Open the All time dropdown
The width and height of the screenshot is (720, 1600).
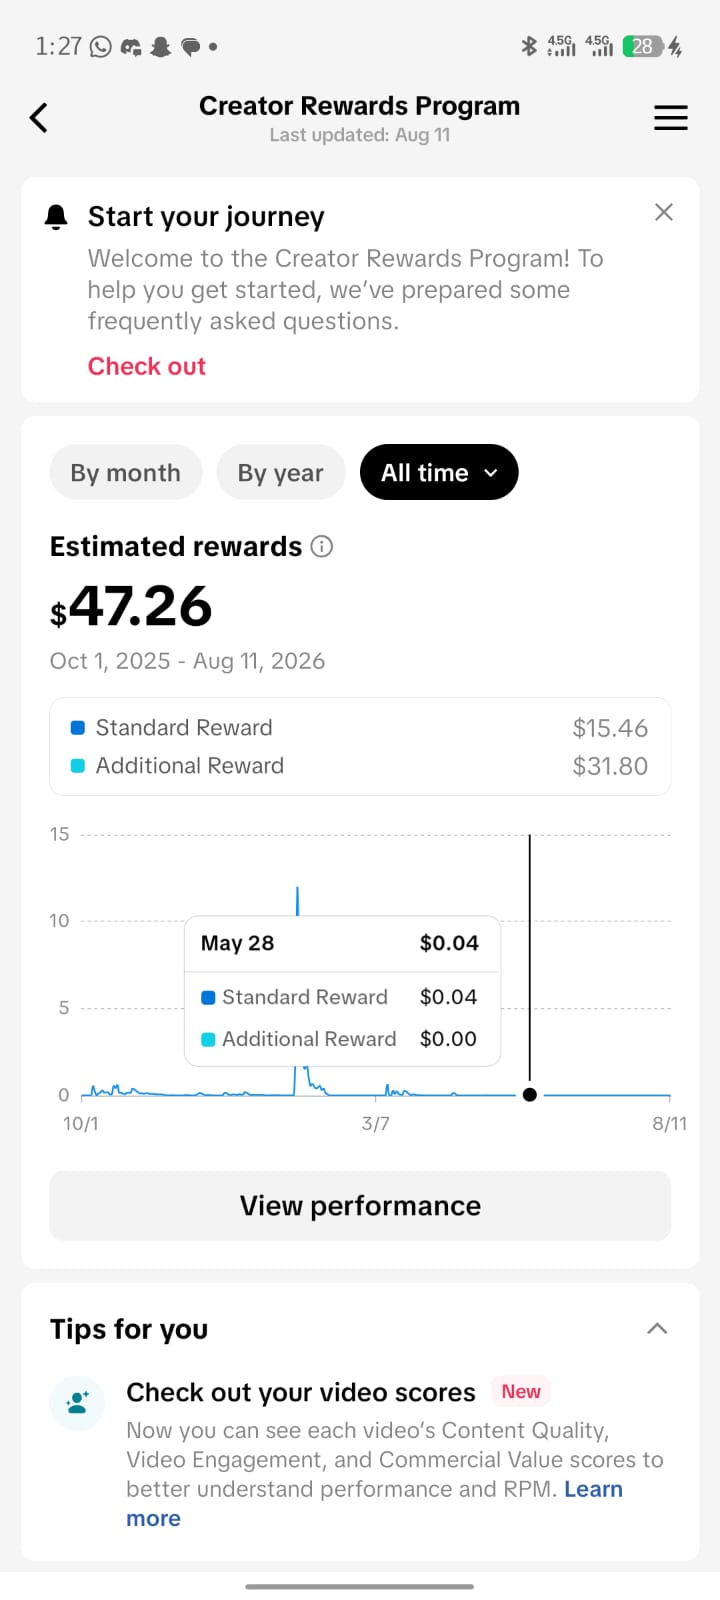coord(439,472)
